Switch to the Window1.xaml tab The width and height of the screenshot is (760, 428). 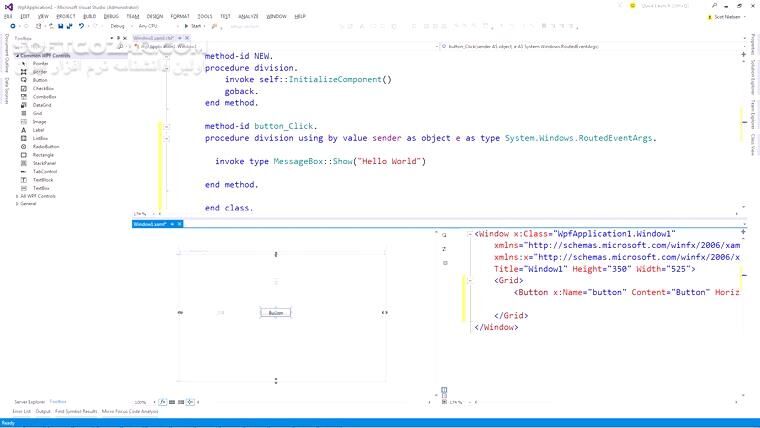click(149, 224)
